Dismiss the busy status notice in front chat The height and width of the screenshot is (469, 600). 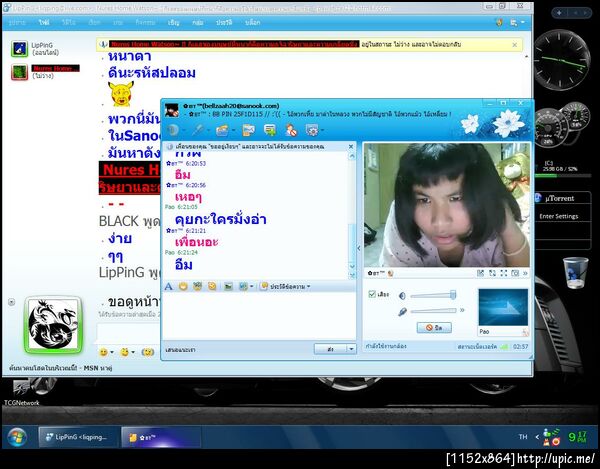pyautogui.click(x=351, y=147)
